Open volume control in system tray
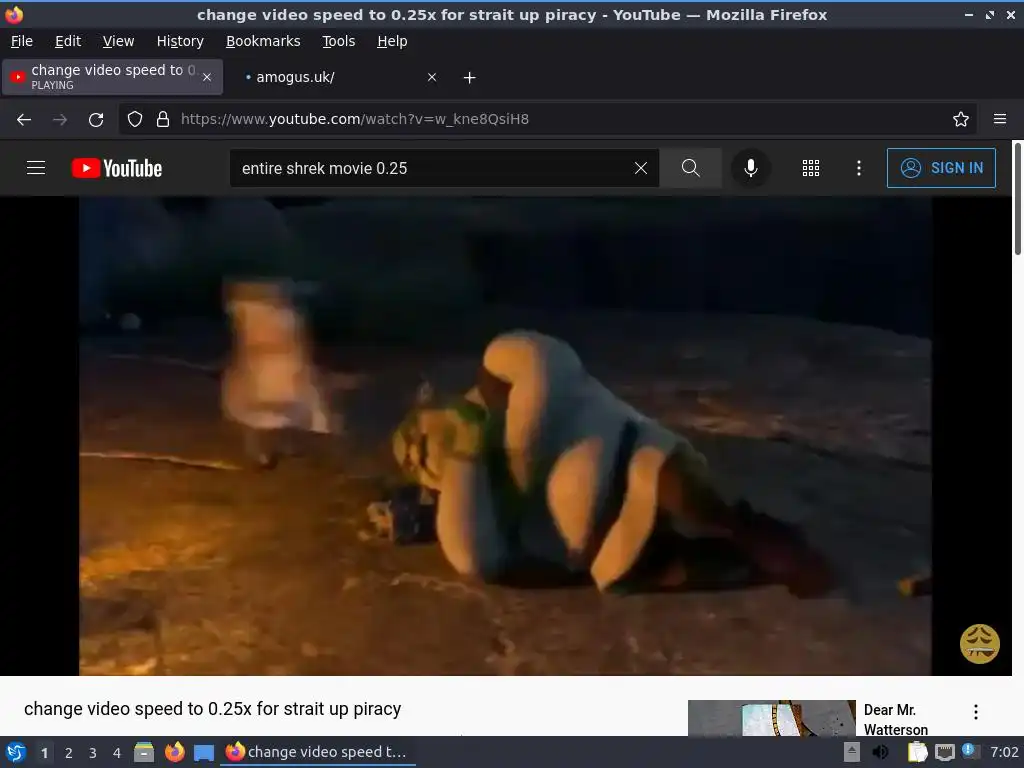 [x=880, y=752]
